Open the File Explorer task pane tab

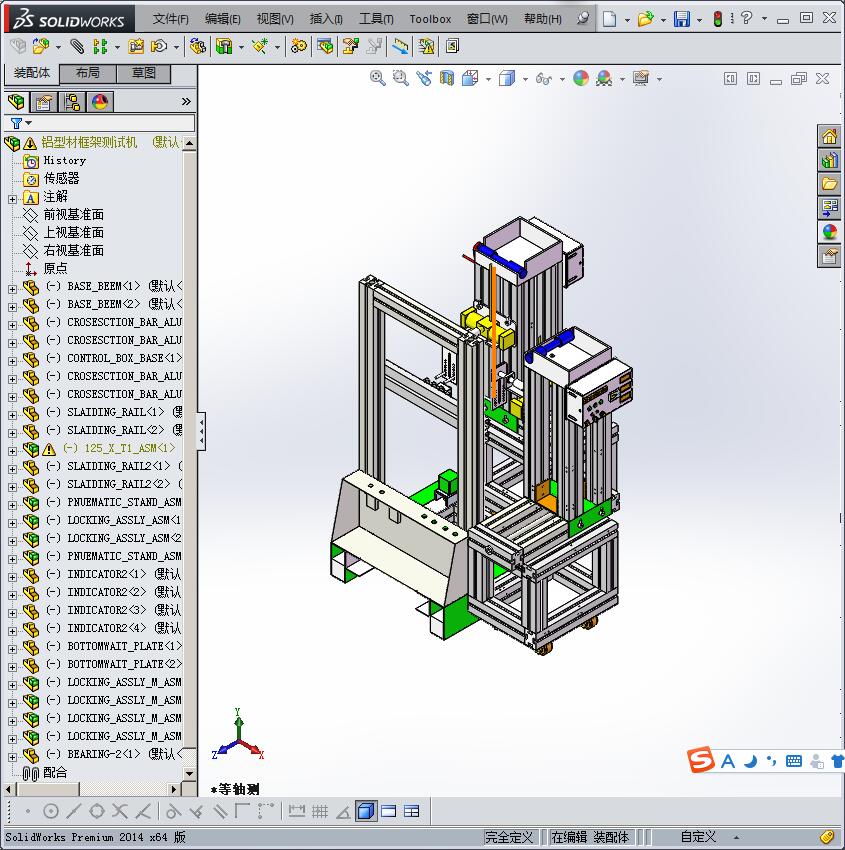829,184
